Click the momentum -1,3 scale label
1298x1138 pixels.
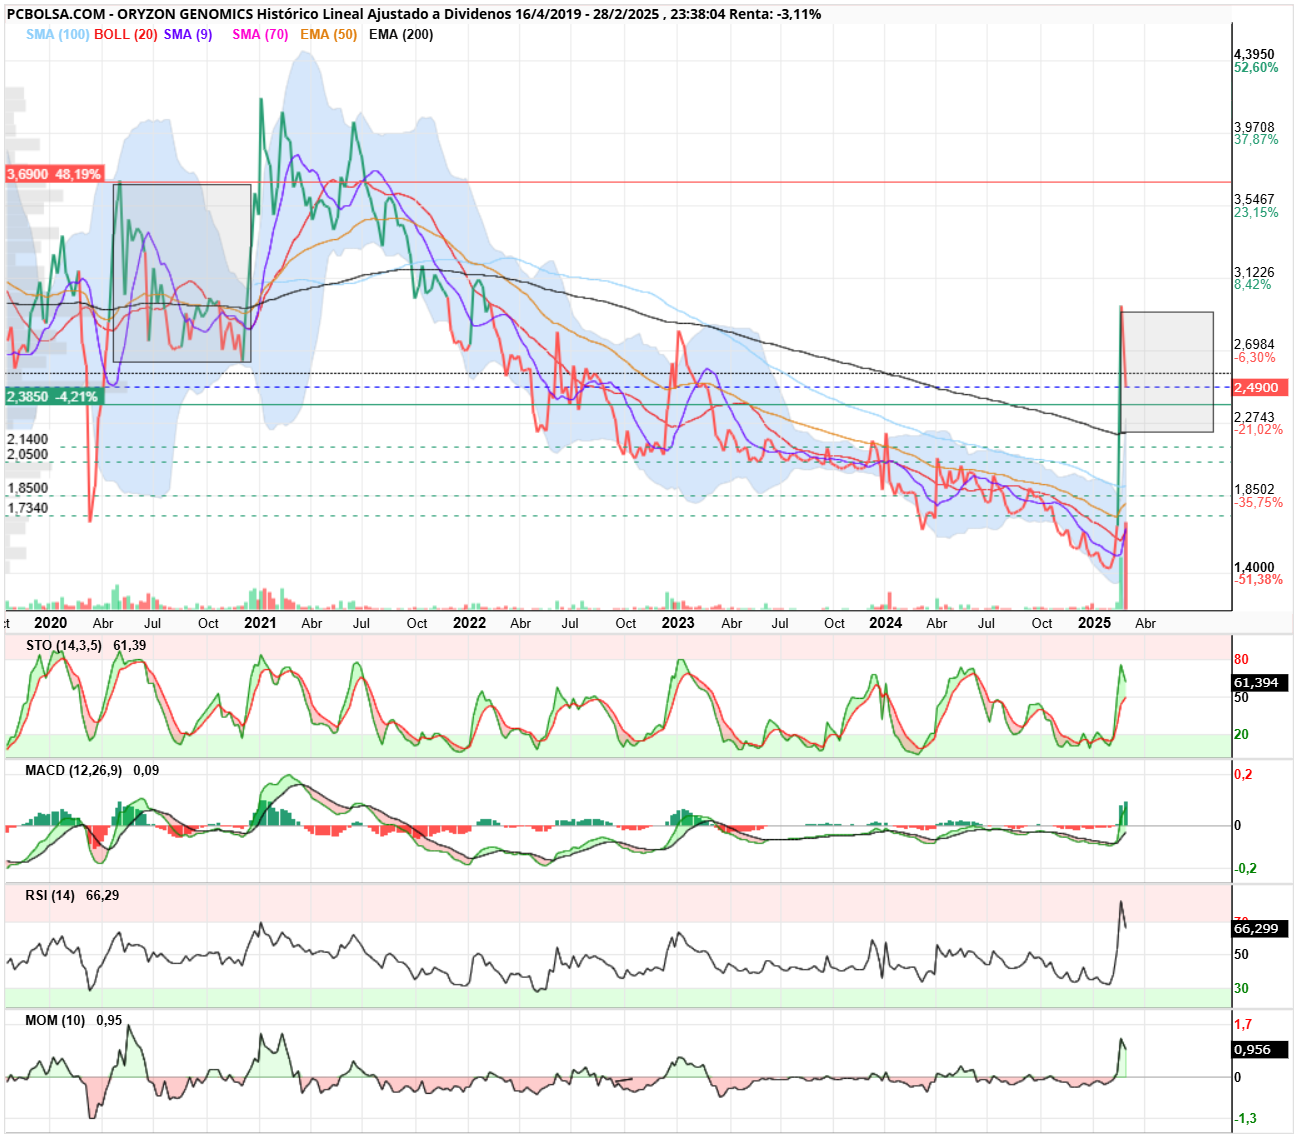click(1245, 1118)
